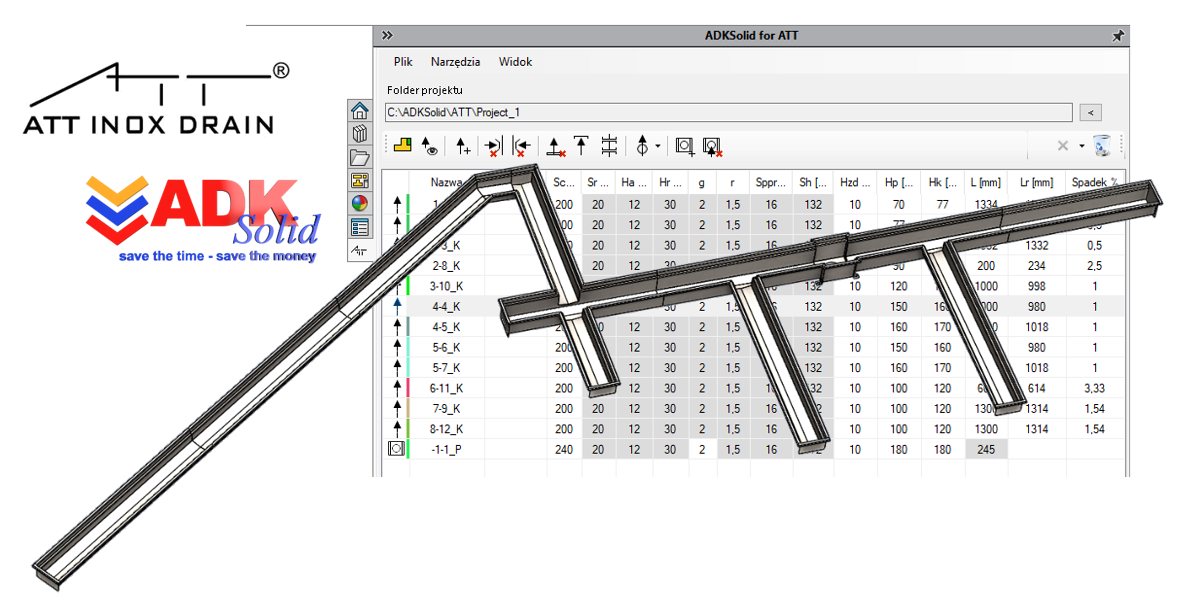Viewport: 1187px width, 610px height.
Task: Open the dropdown beside the grey X icon
Action: (1082, 146)
